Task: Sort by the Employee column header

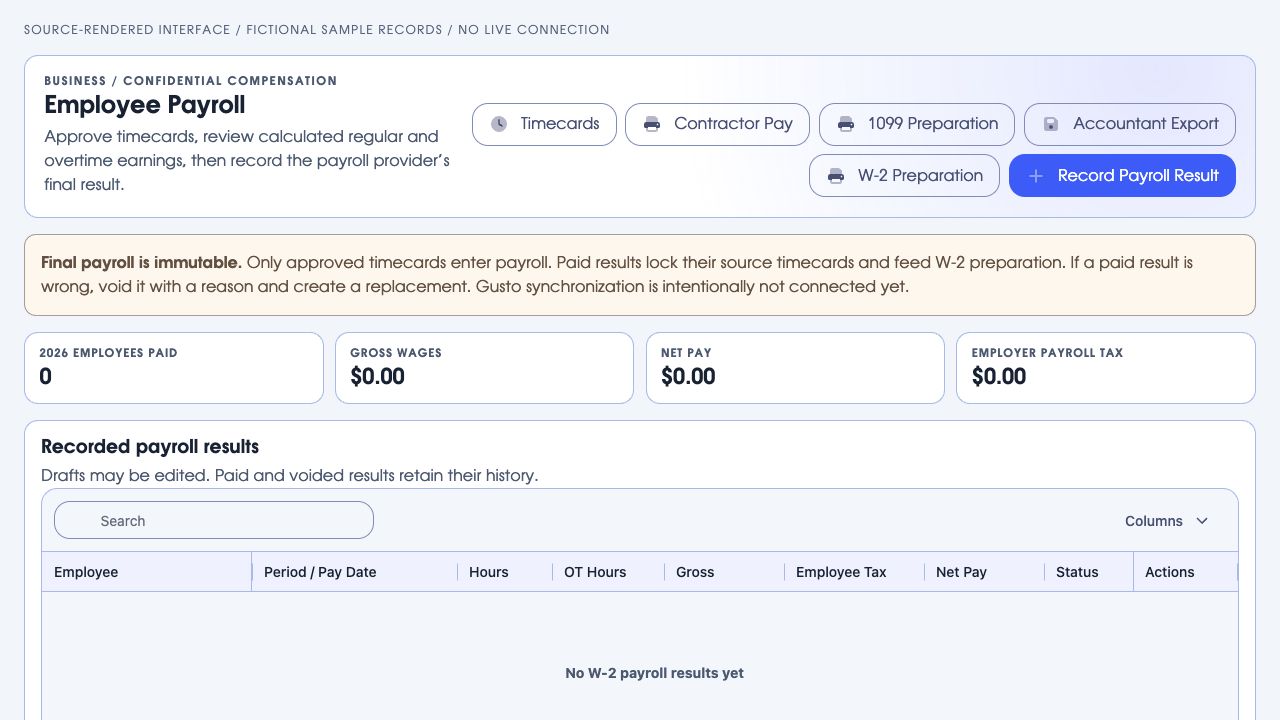Action: point(146,572)
